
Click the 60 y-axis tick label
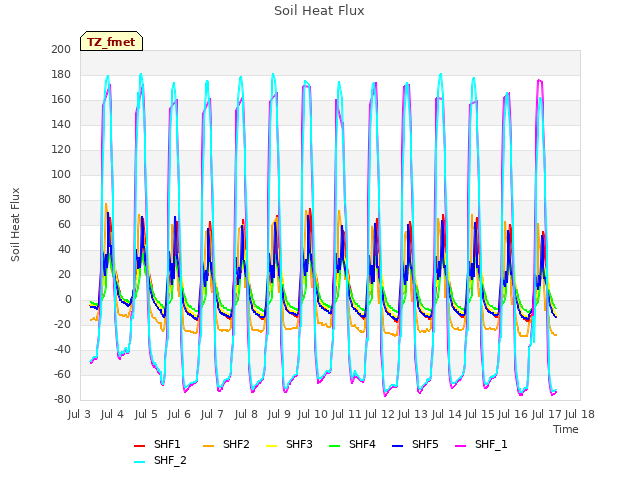[x=64, y=224]
